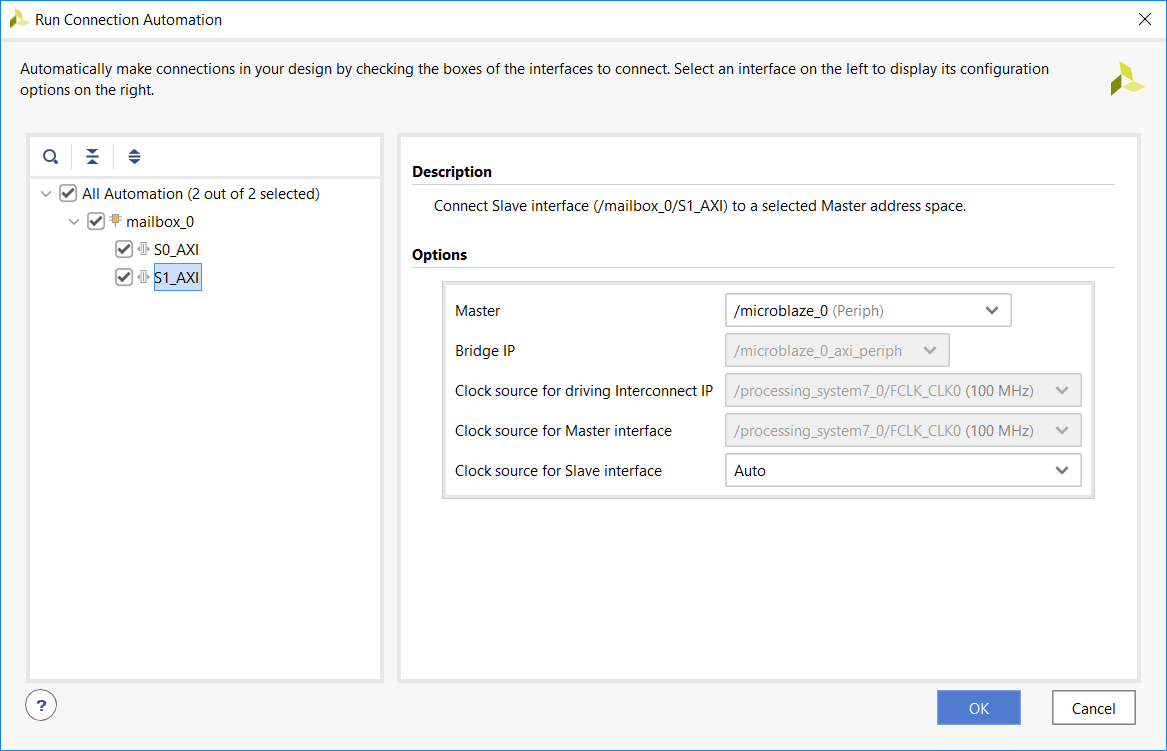Close the Run Connection Automation dialog
This screenshot has width=1167, height=751.
[x=1144, y=19]
